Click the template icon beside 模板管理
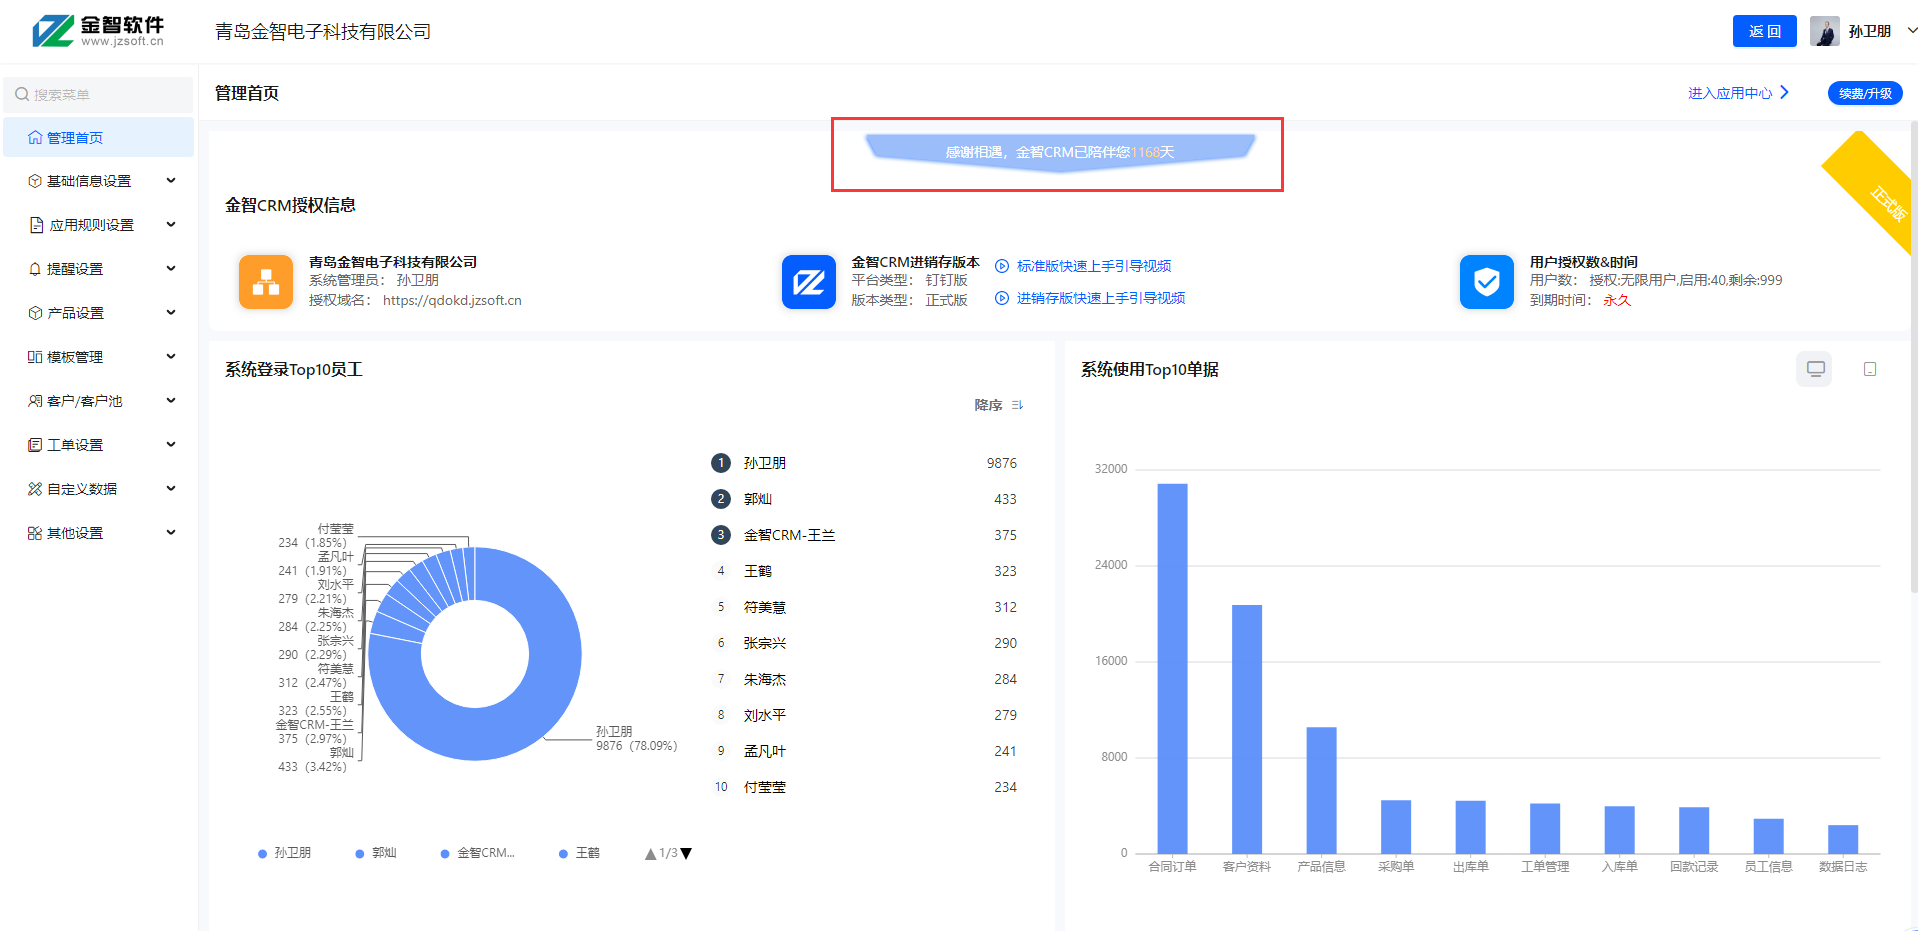Viewport: 1918px width, 931px height. [35, 357]
